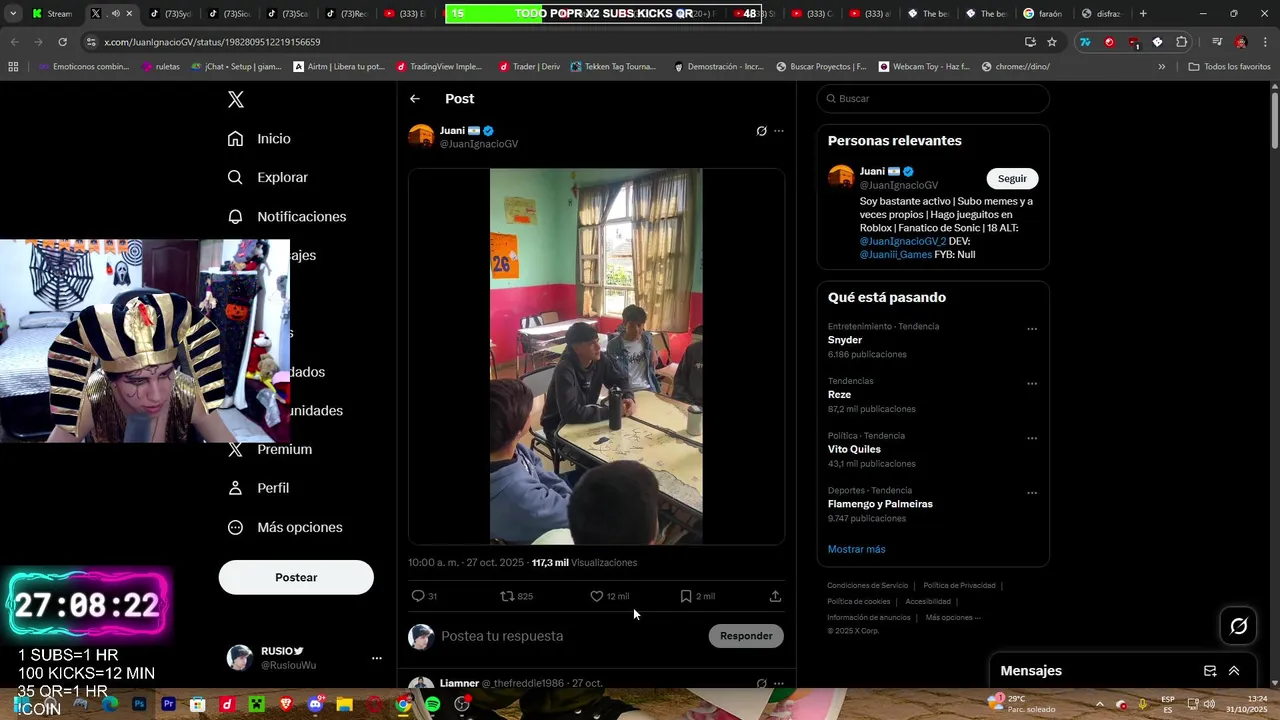The height and width of the screenshot is (720, 1280).
Task: Click the browser back arrow
Action: (x=14, y=42)
